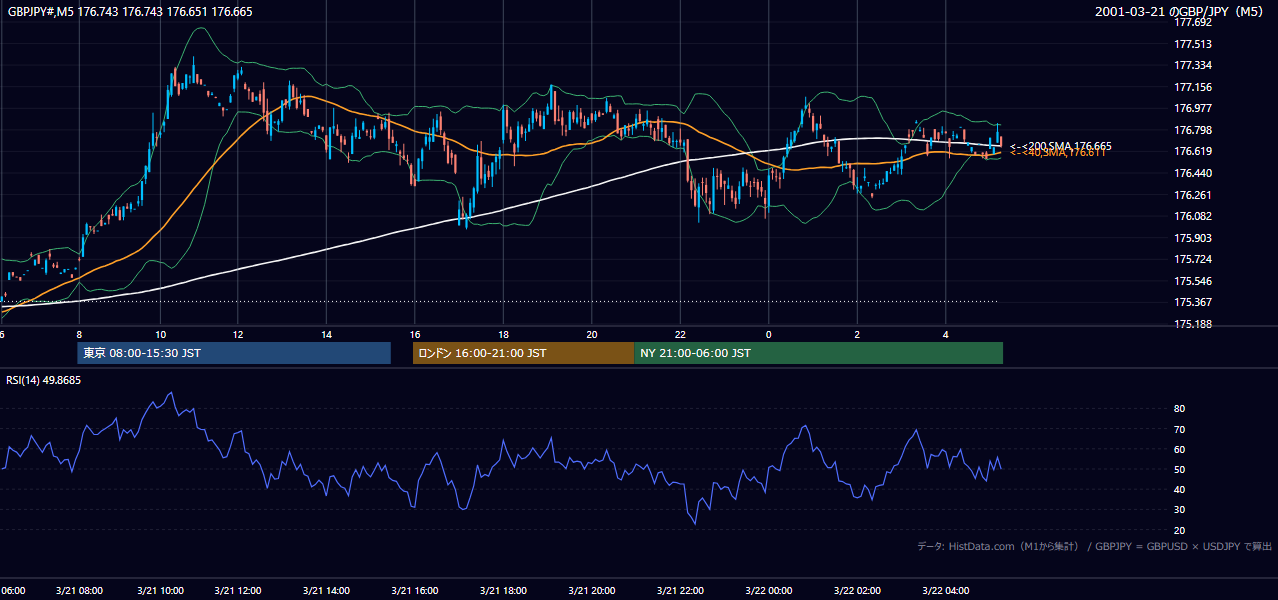Click the London 16:00-21:00 JST session bar
This screenshot has height=600, width=1278.
tap(523, 353)
